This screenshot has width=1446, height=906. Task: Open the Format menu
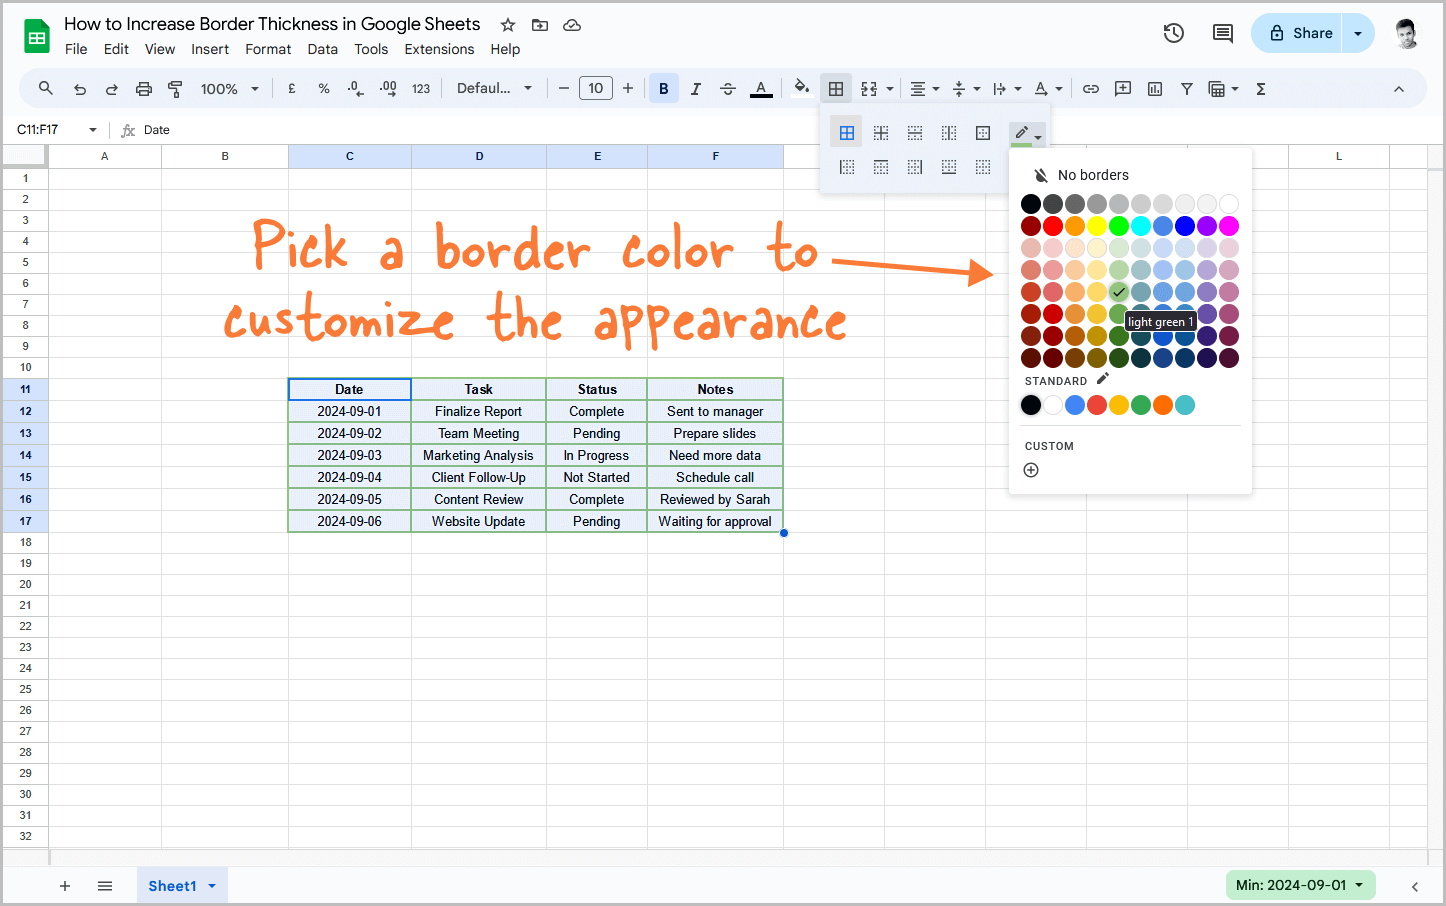[x=268, y=49]
